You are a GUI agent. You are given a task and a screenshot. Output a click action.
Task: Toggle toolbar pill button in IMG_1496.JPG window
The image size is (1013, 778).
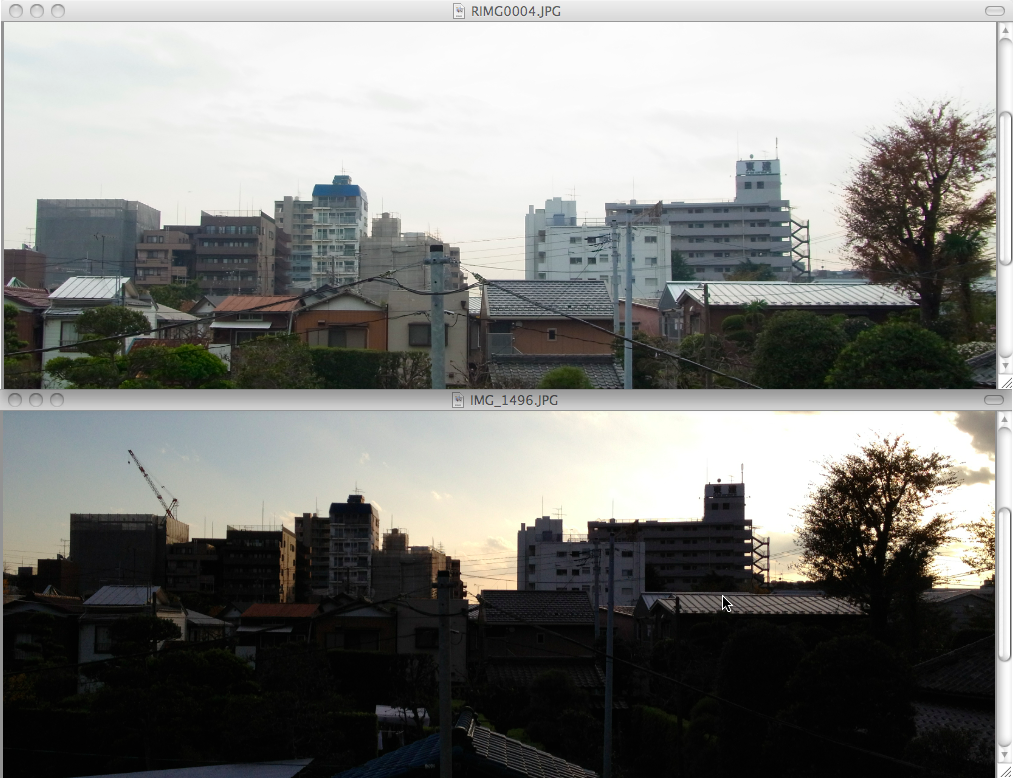click(994, 400)
